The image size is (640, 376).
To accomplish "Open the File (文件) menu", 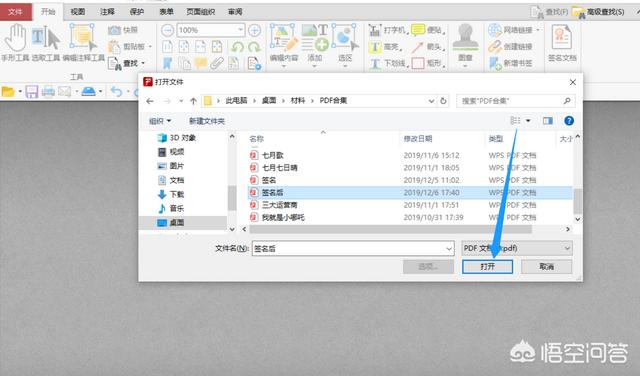I will pos(16,11).
